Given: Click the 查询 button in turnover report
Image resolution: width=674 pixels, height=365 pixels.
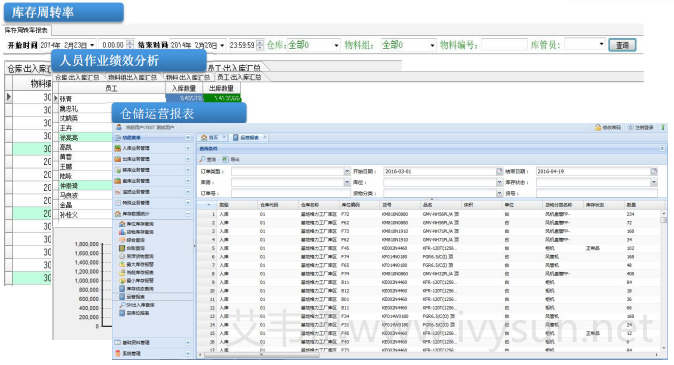Looking at the screenshot, I should [x=622, y=45].
